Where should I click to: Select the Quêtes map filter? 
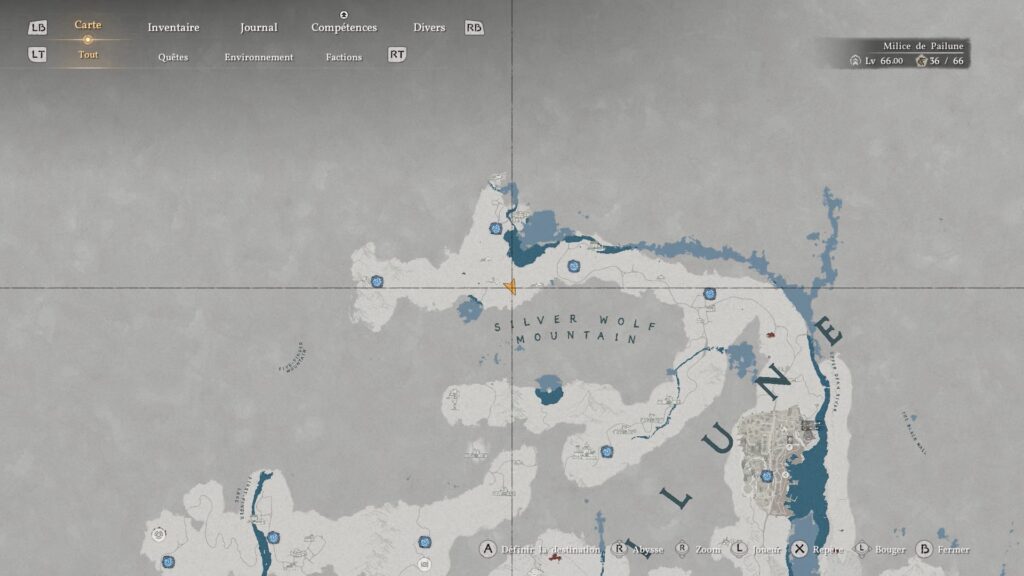coord(173,57)
